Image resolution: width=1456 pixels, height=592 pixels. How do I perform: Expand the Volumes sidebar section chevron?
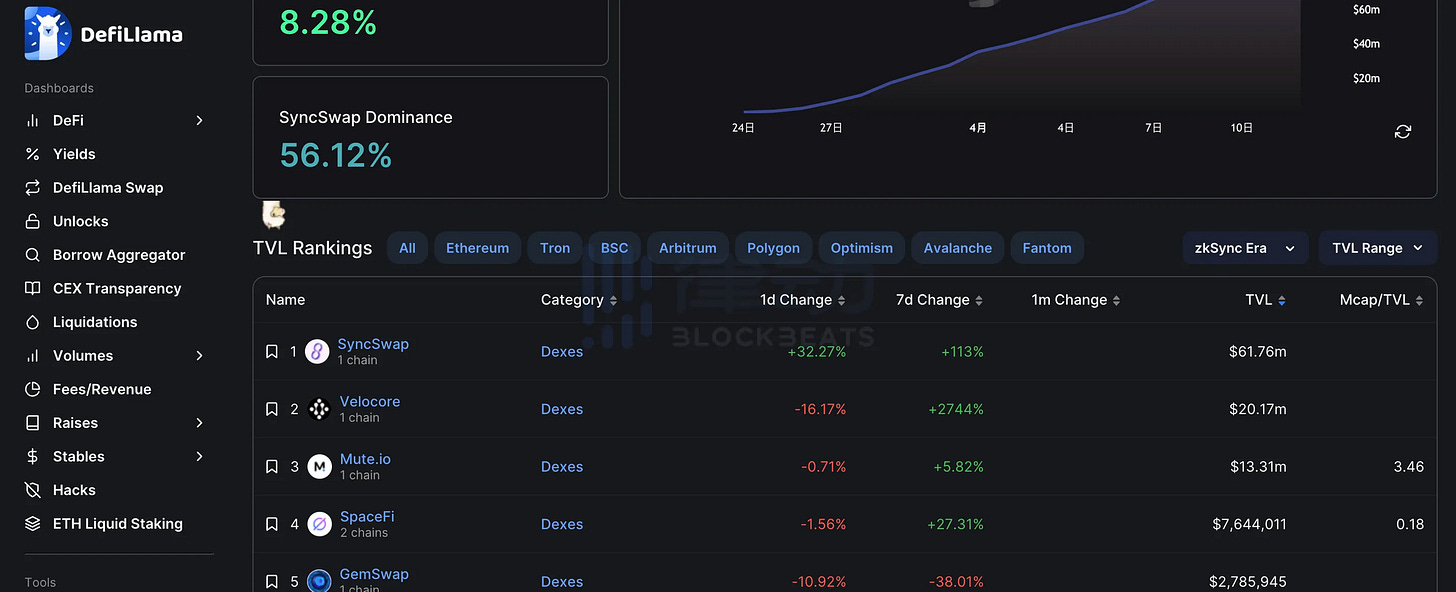pyautogui.click(x=199, y=355)
